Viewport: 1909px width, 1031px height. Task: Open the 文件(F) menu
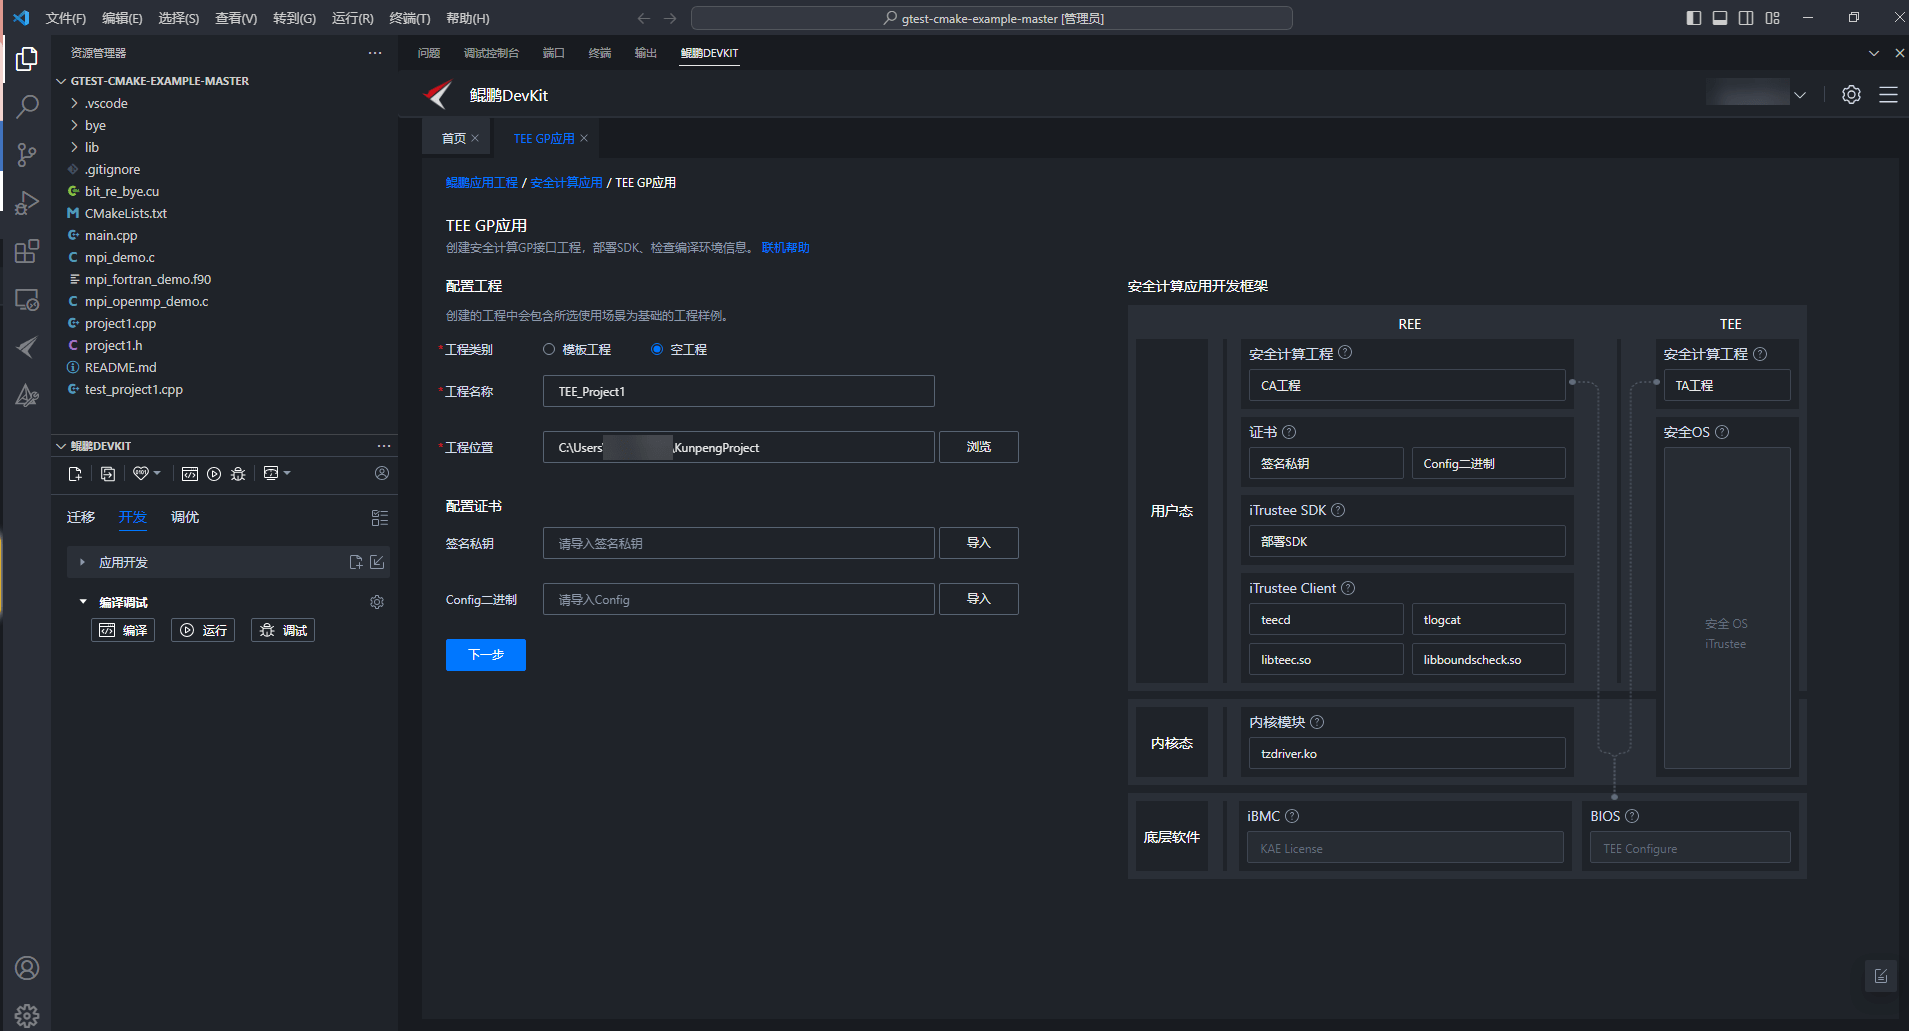[x=66, y=18]
